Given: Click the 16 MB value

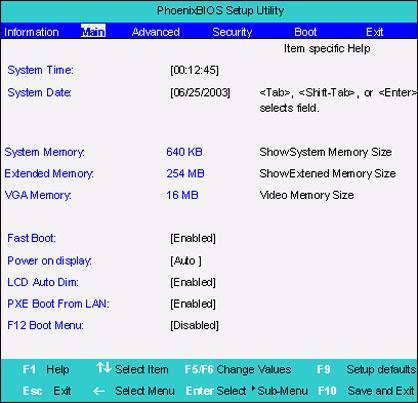Looking at the screenshot, I should click(182, 195).
